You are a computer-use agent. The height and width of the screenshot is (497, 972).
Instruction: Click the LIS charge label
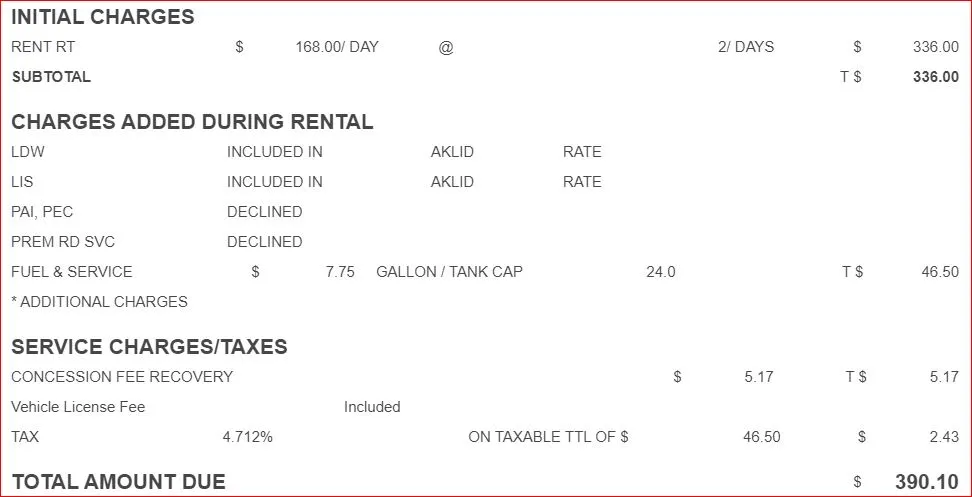pos(23,182)
